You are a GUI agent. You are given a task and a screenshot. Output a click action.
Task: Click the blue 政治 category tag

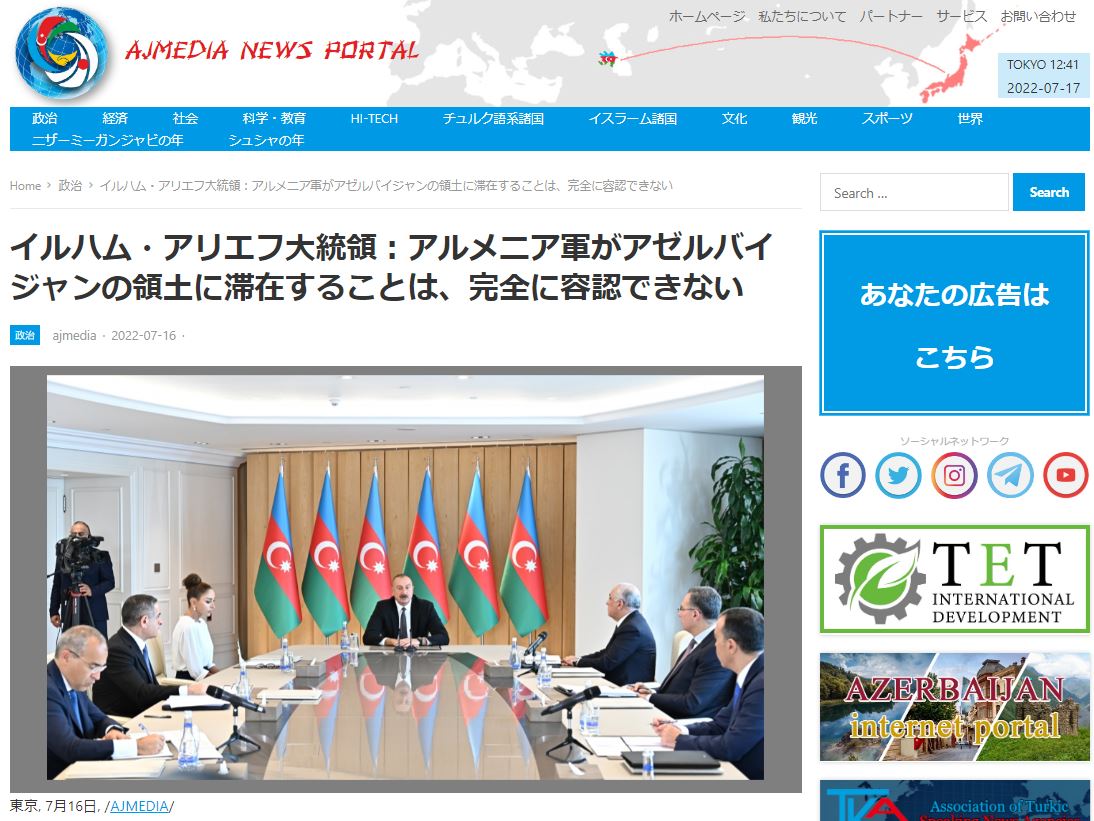coord(25,335)
